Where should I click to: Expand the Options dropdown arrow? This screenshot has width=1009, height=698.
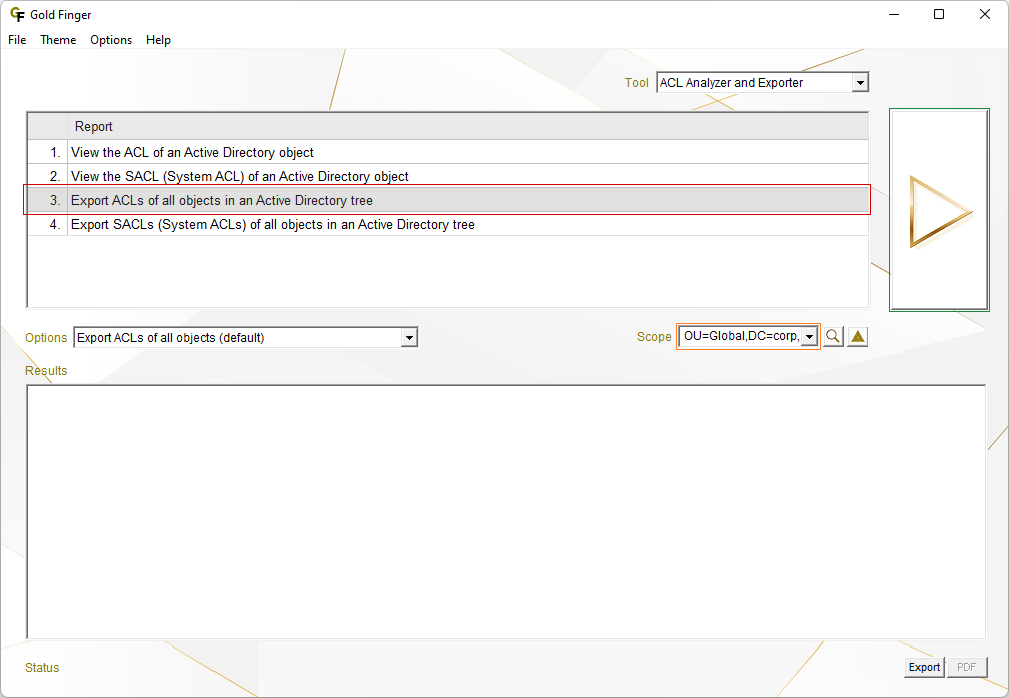pyautogui.click(x=409, y=337)
